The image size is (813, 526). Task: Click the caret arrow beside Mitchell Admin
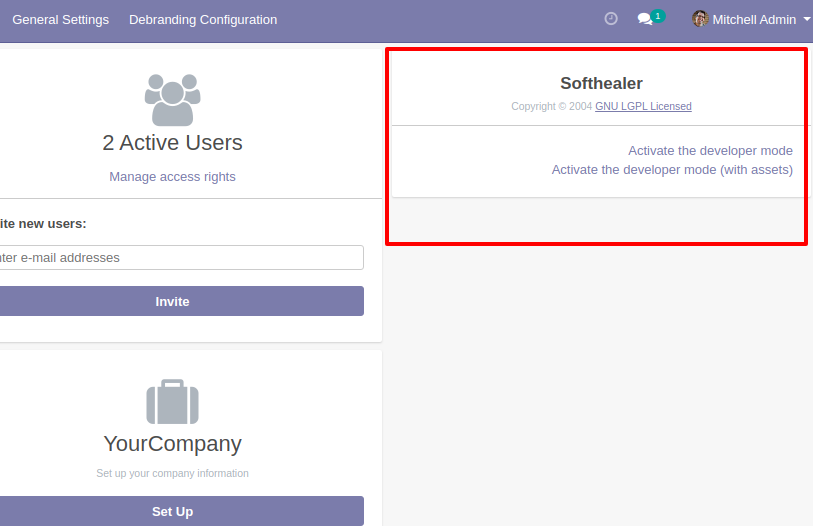pyautogui.click(x=807, y=19)
